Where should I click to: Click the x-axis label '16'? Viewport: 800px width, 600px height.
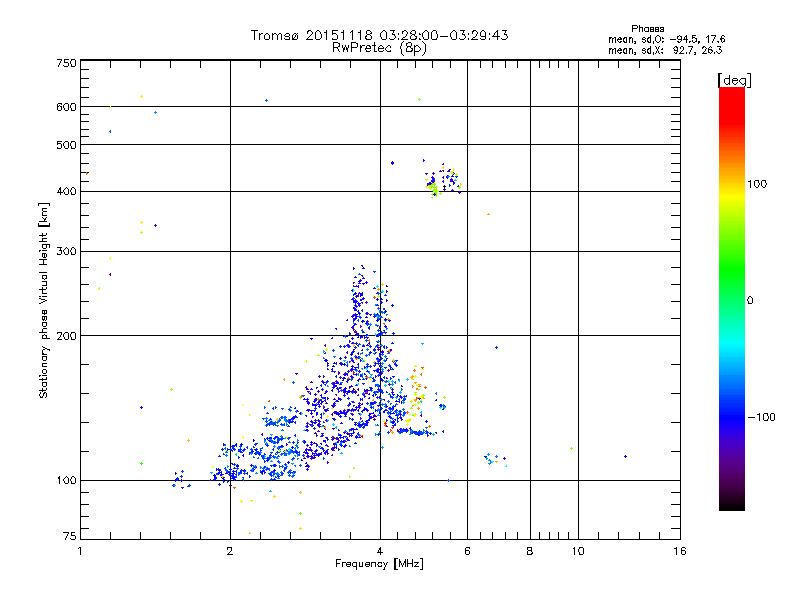680,551
